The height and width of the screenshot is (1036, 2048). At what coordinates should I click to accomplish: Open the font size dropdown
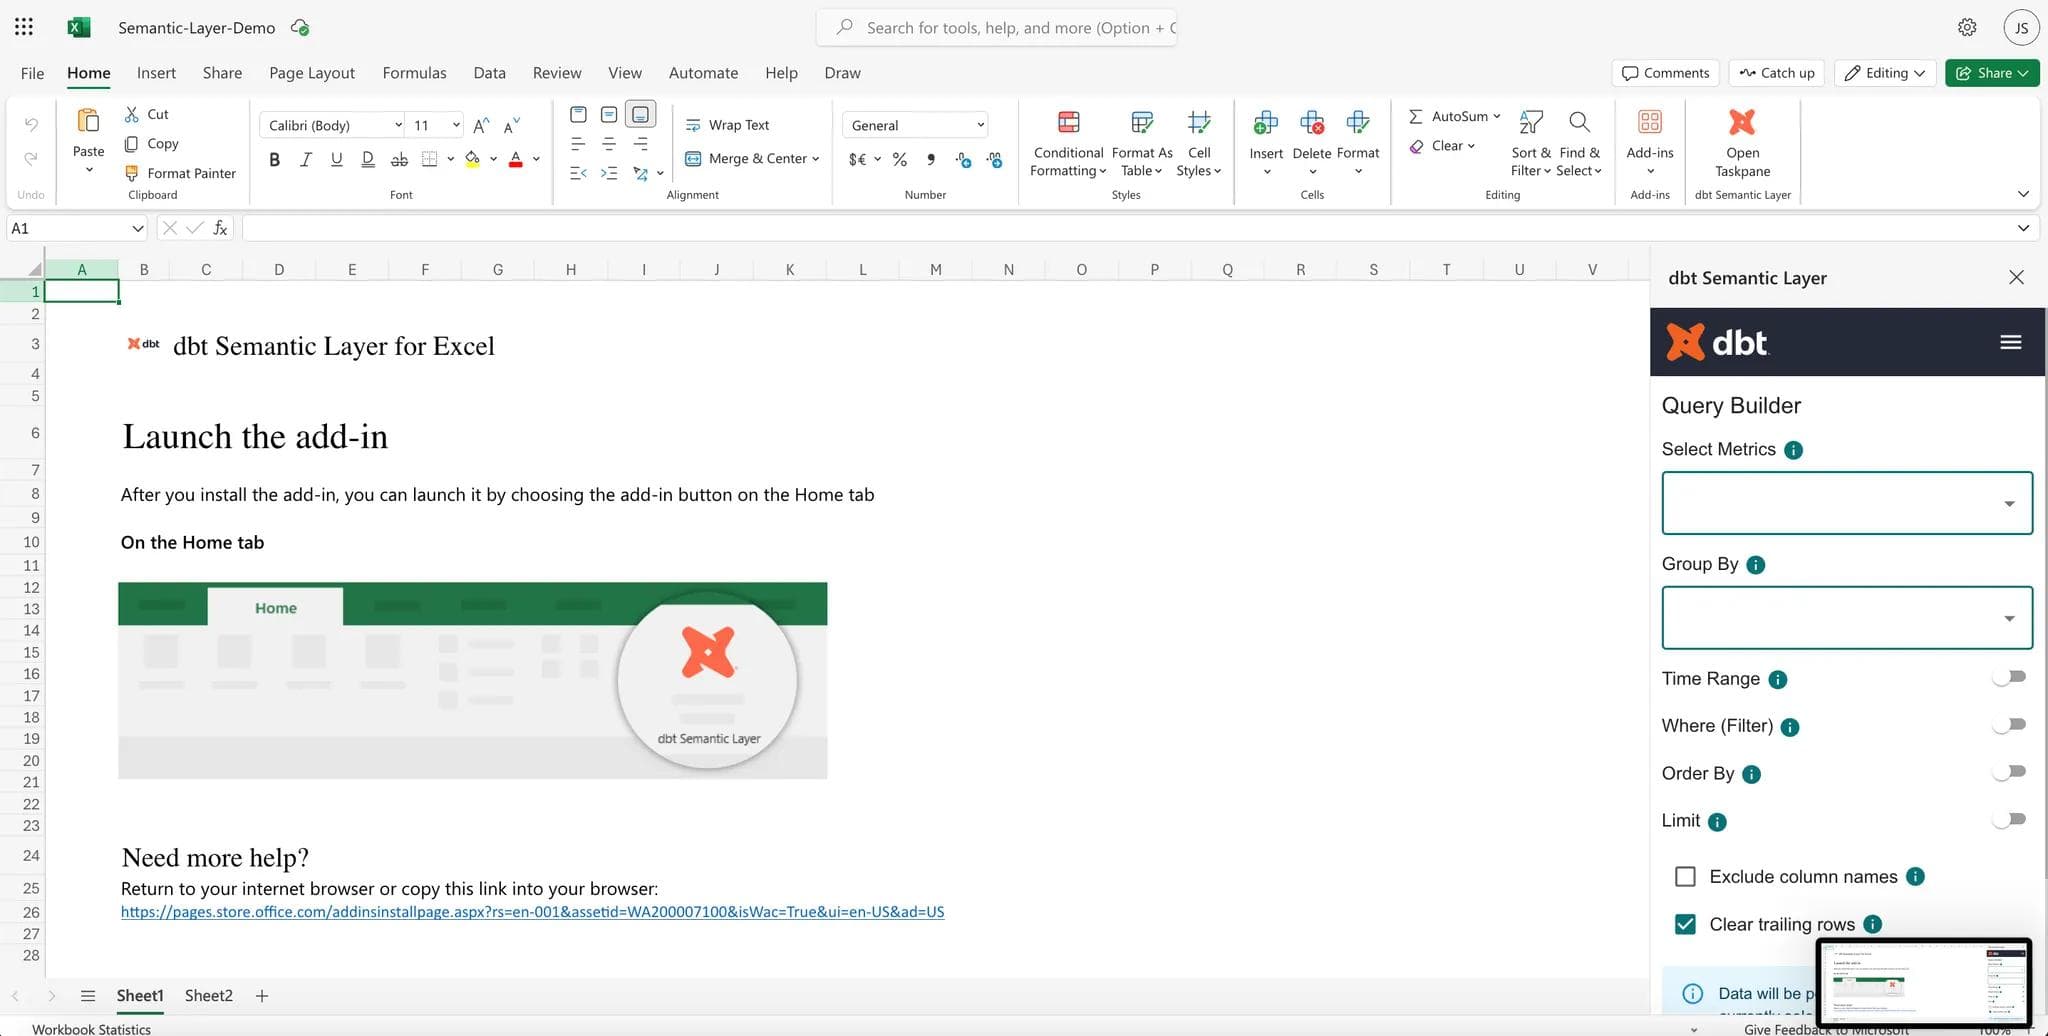pyautogui.click(x=456, y=125)
